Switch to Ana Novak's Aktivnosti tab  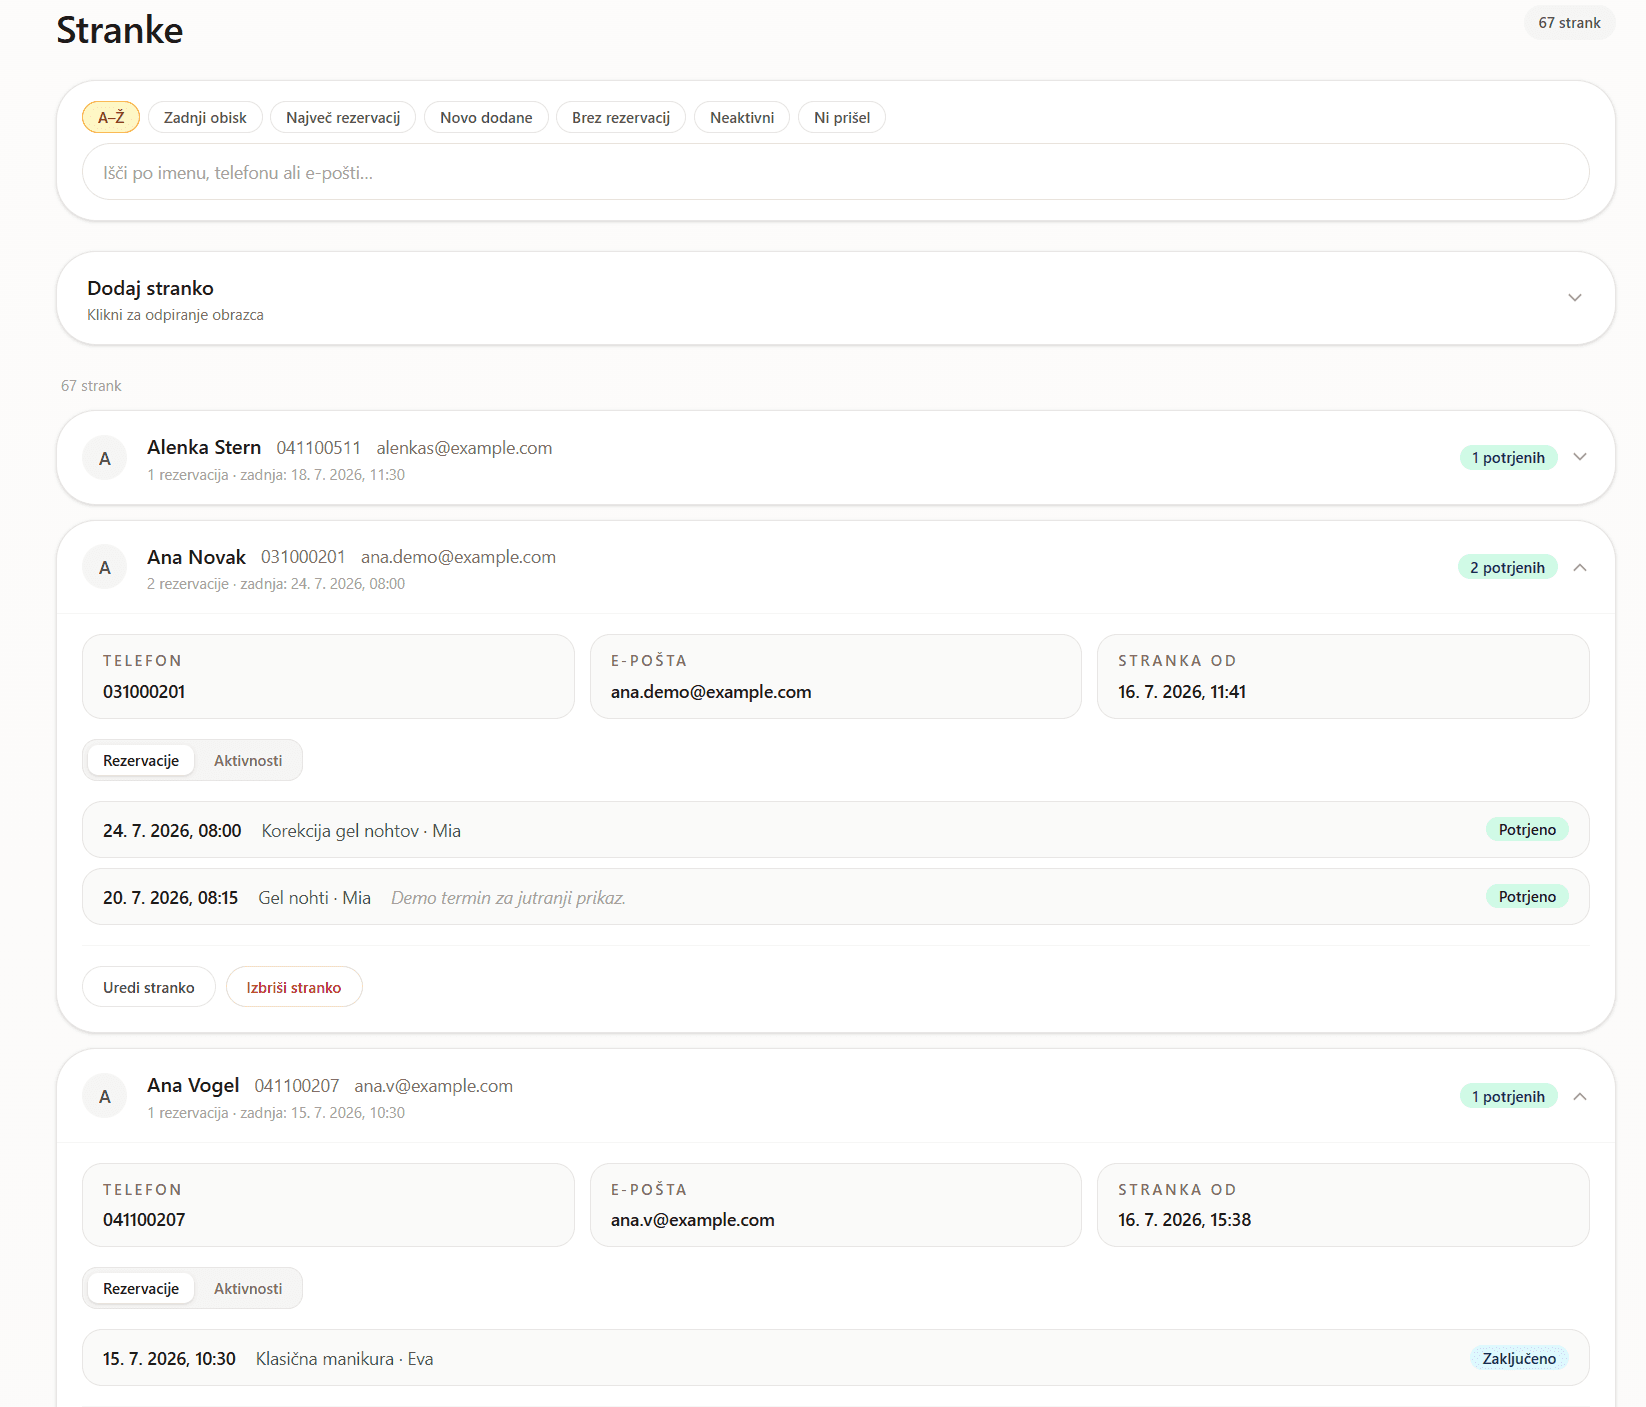pyautogui.click(x=248, y=760)
